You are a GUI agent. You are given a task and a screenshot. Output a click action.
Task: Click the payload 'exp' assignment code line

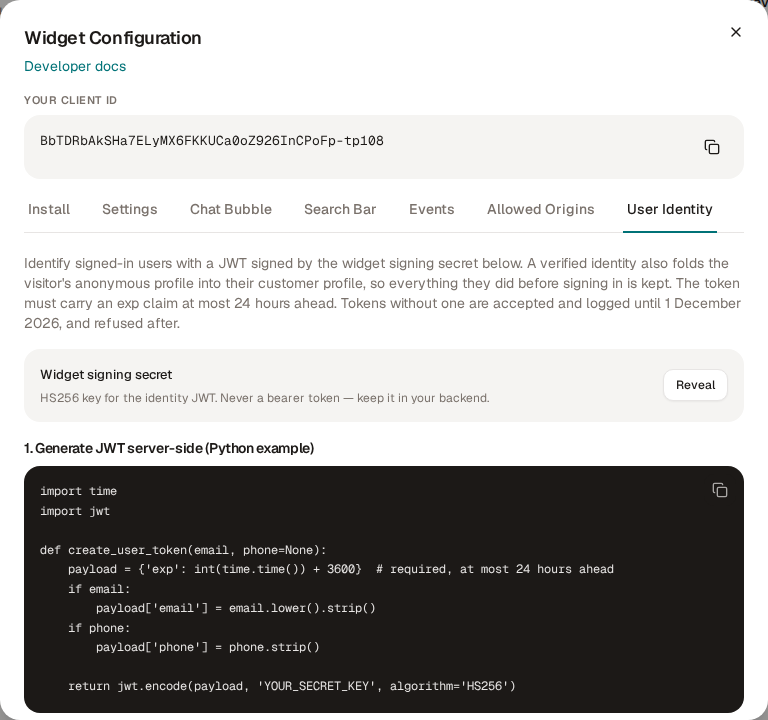click(341, 569)
